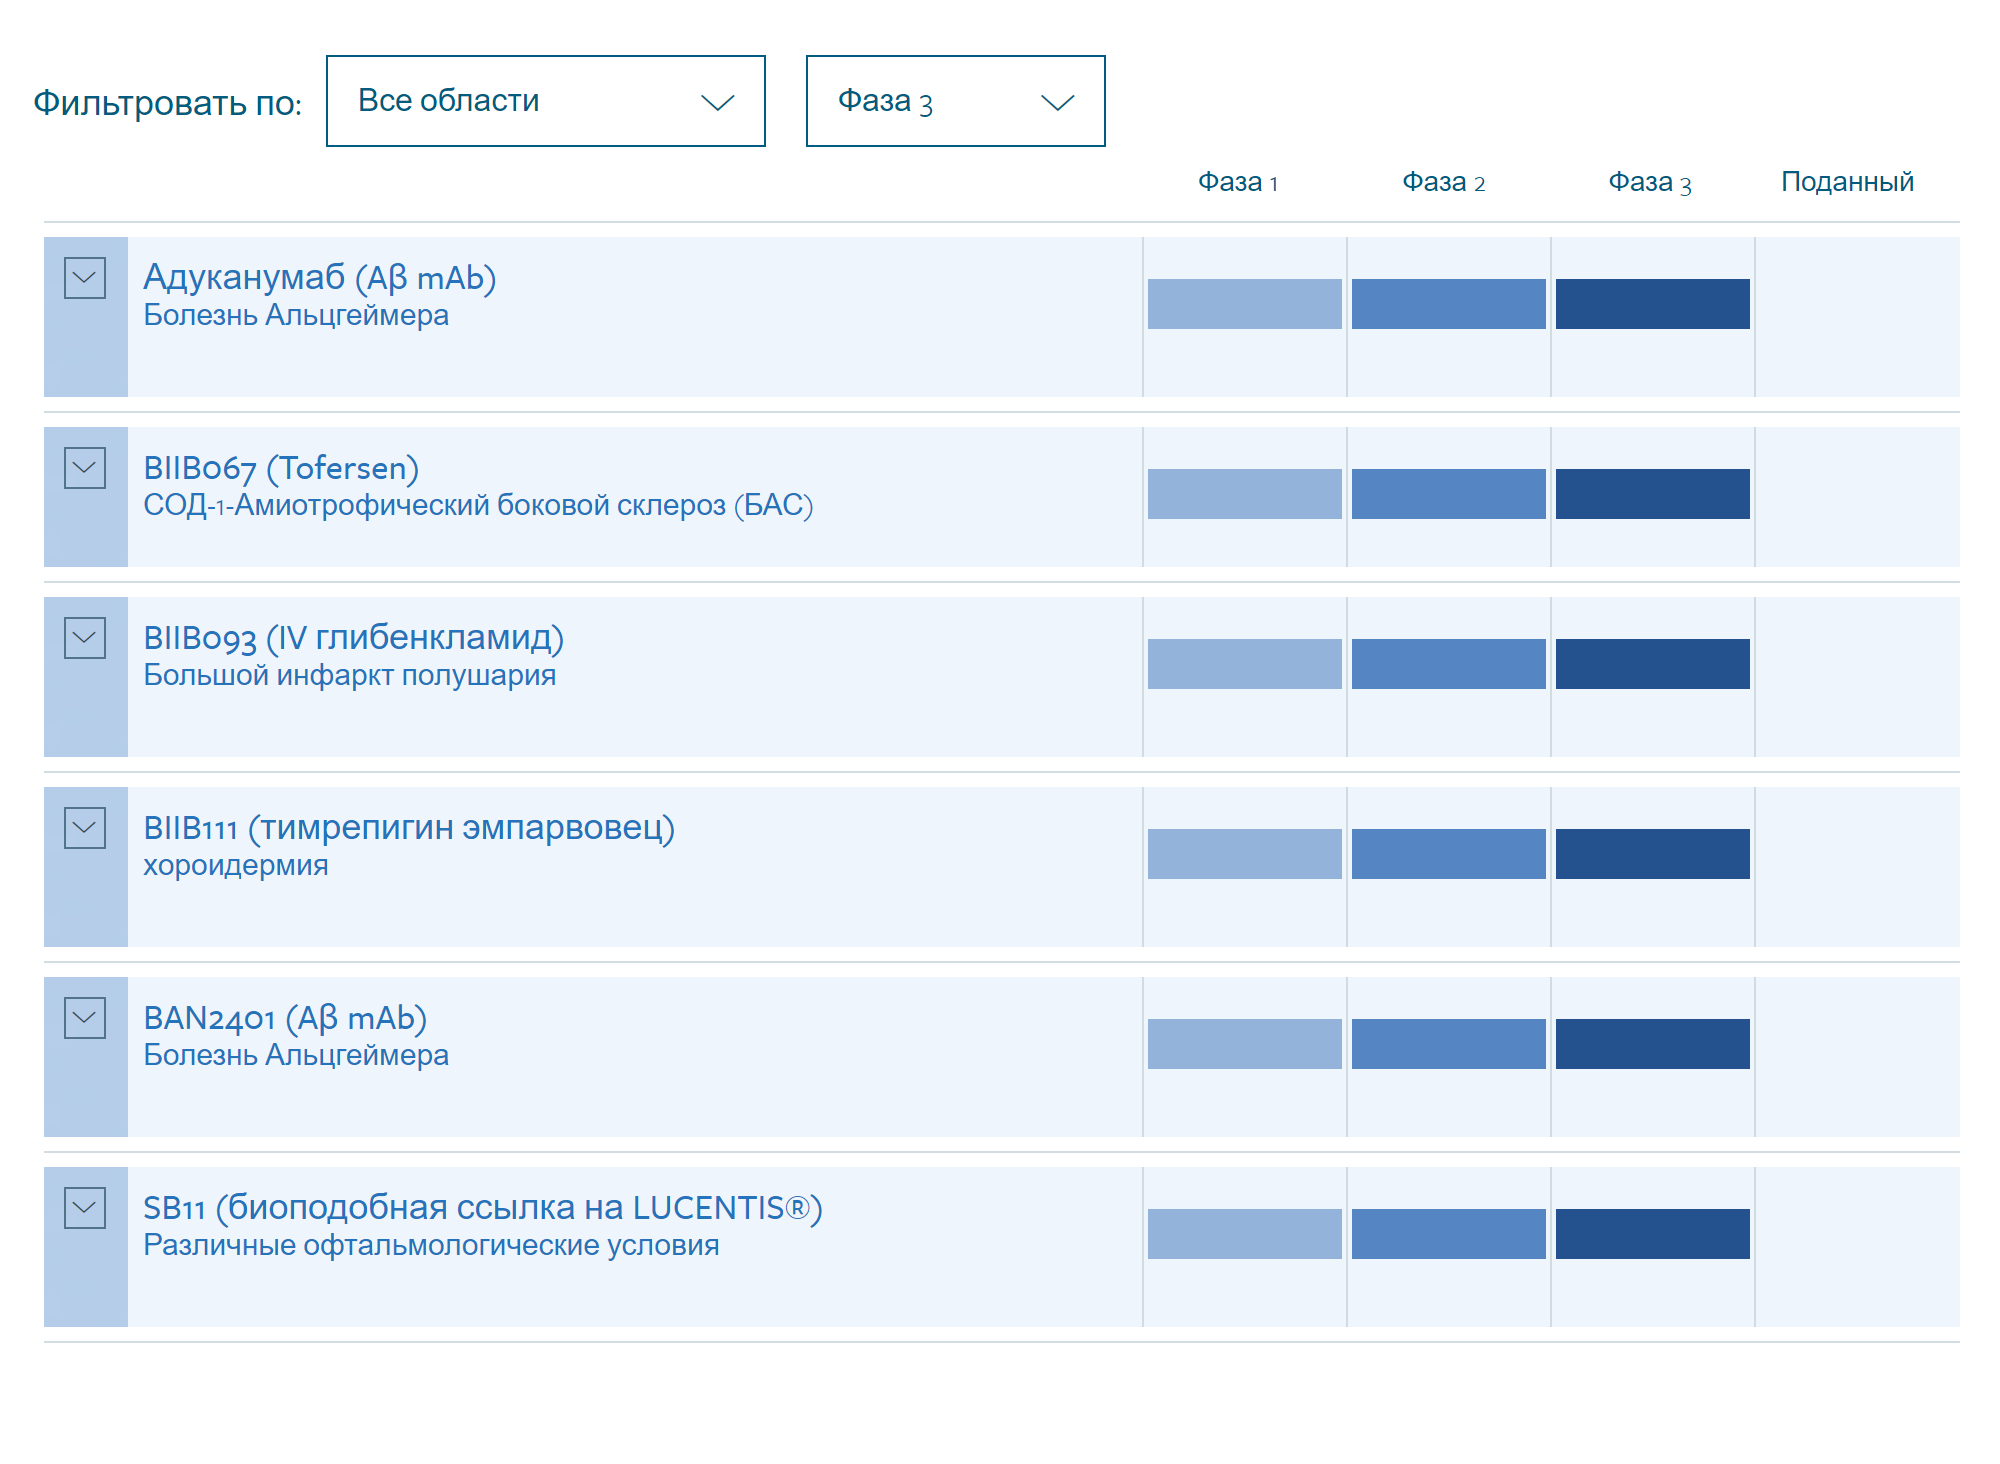Click 'Большой инфаркт полушария' text

(x=350, y=675)
